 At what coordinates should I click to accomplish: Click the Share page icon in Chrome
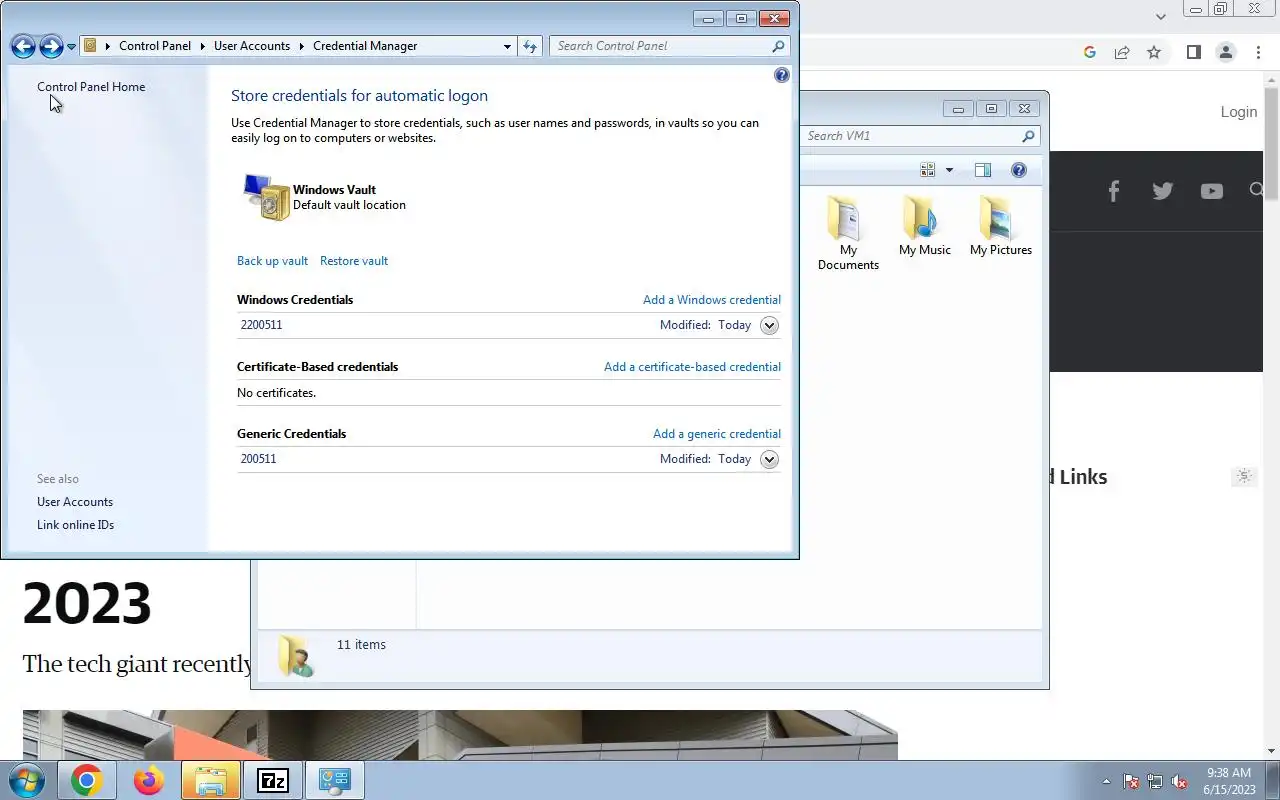pyautogui.click(x=1122, y=52)
